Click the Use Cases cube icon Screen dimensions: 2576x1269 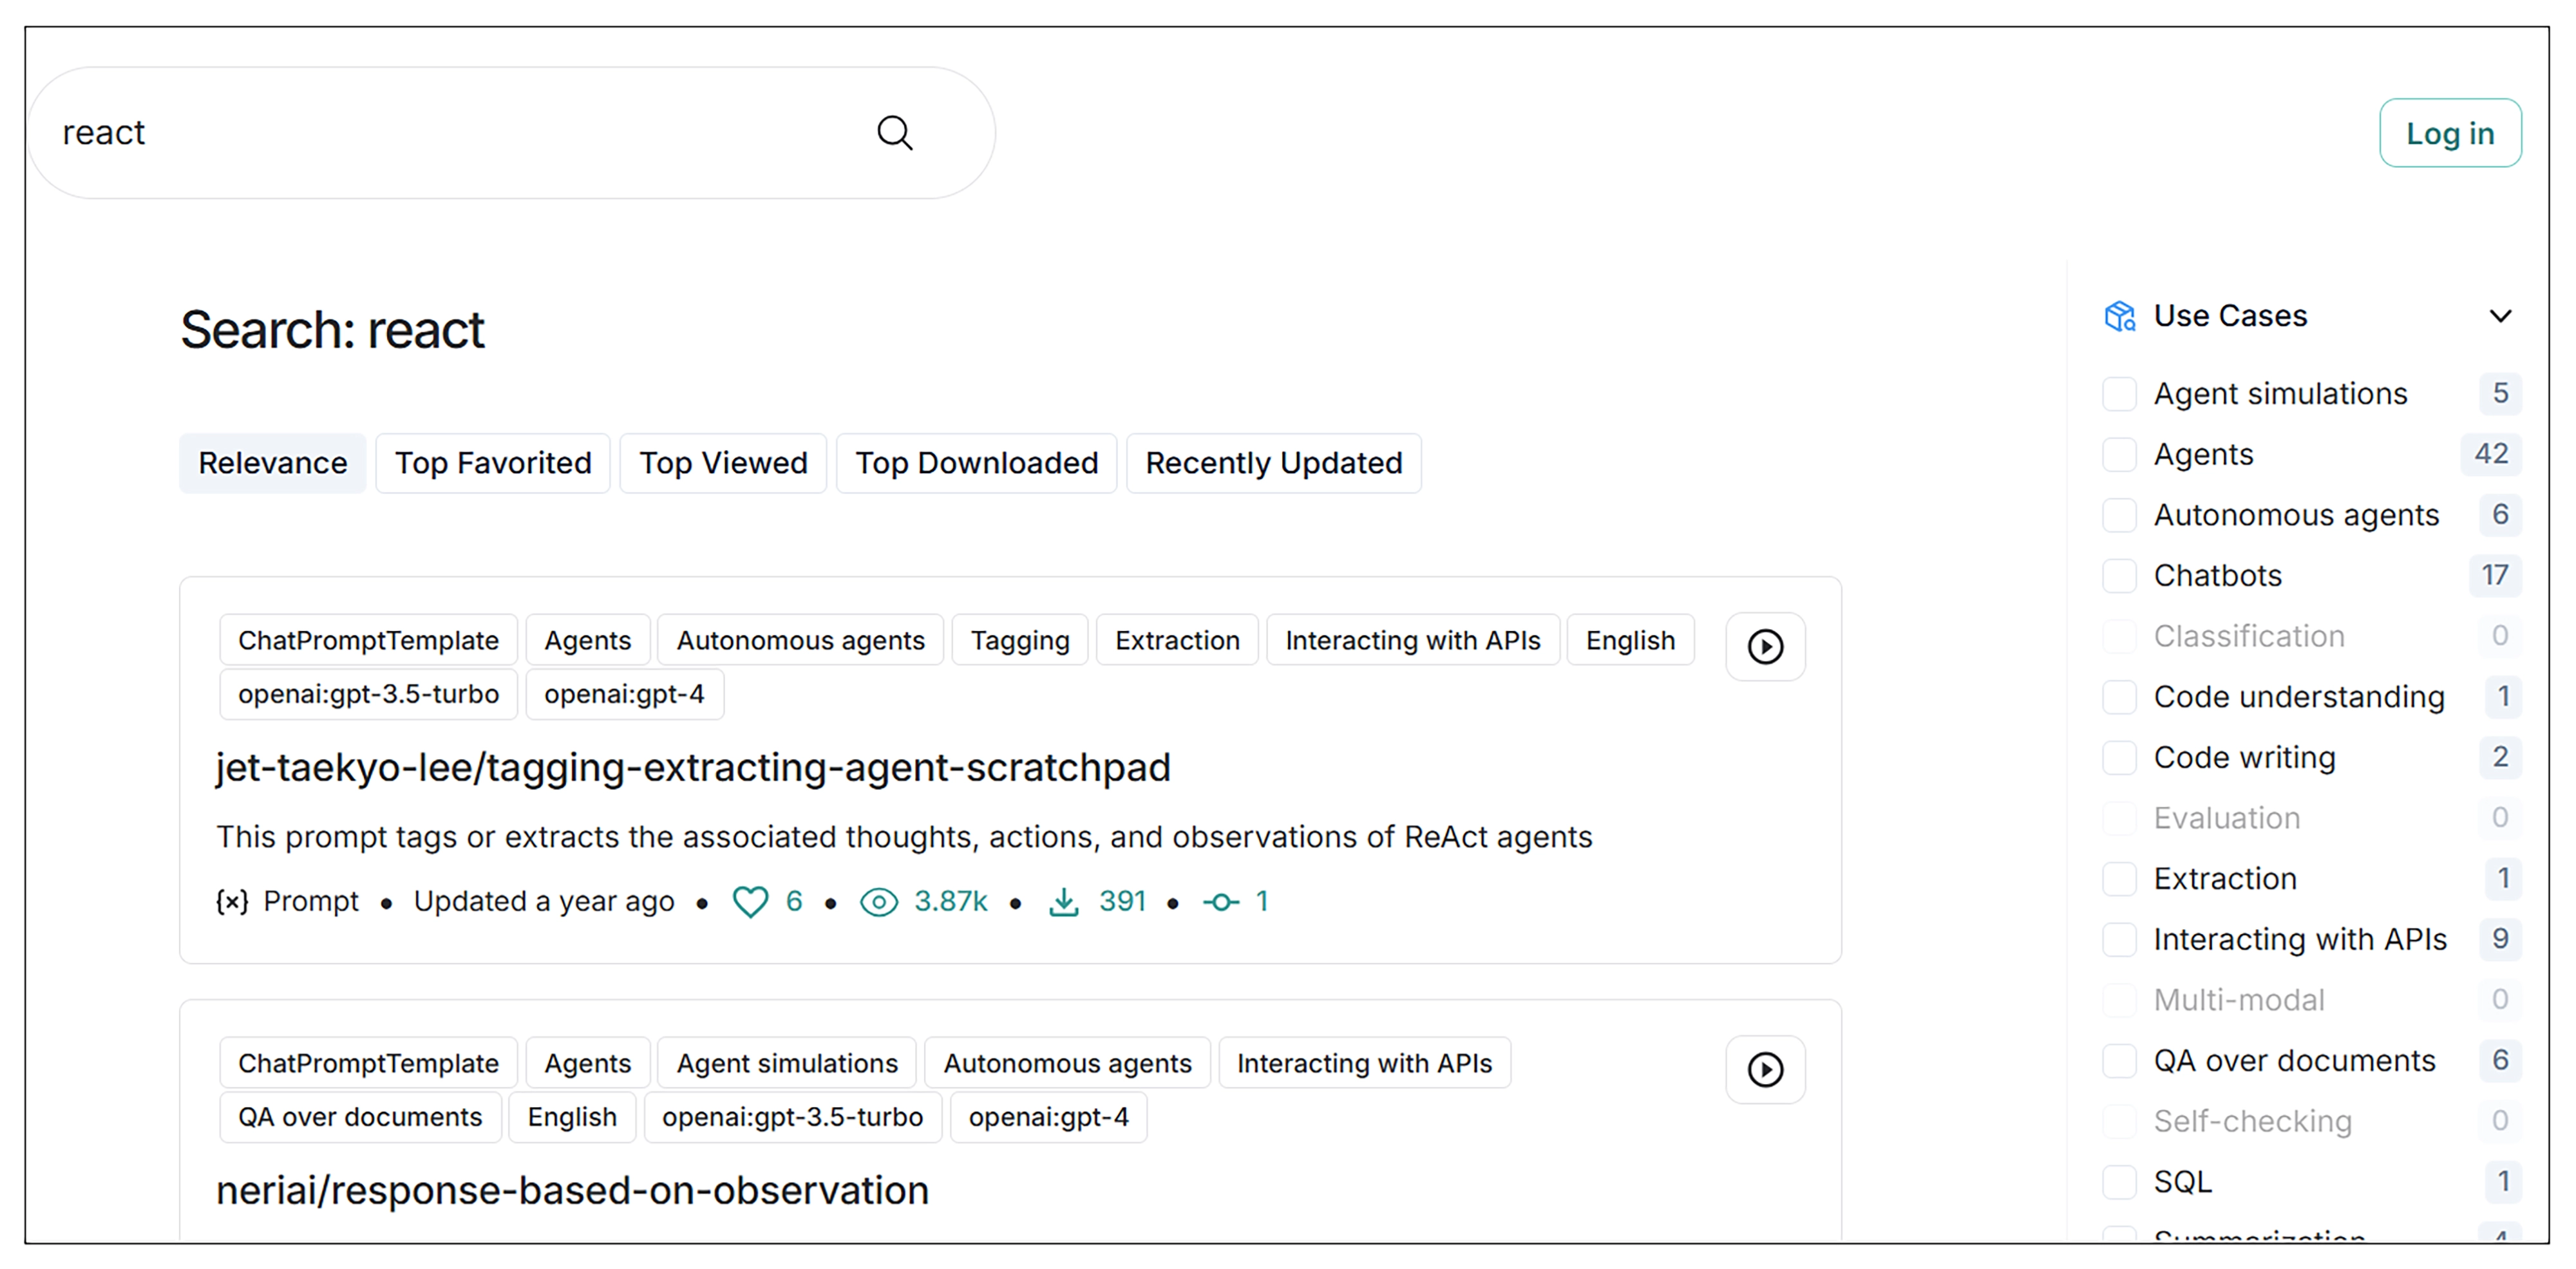click(2120, 316)
